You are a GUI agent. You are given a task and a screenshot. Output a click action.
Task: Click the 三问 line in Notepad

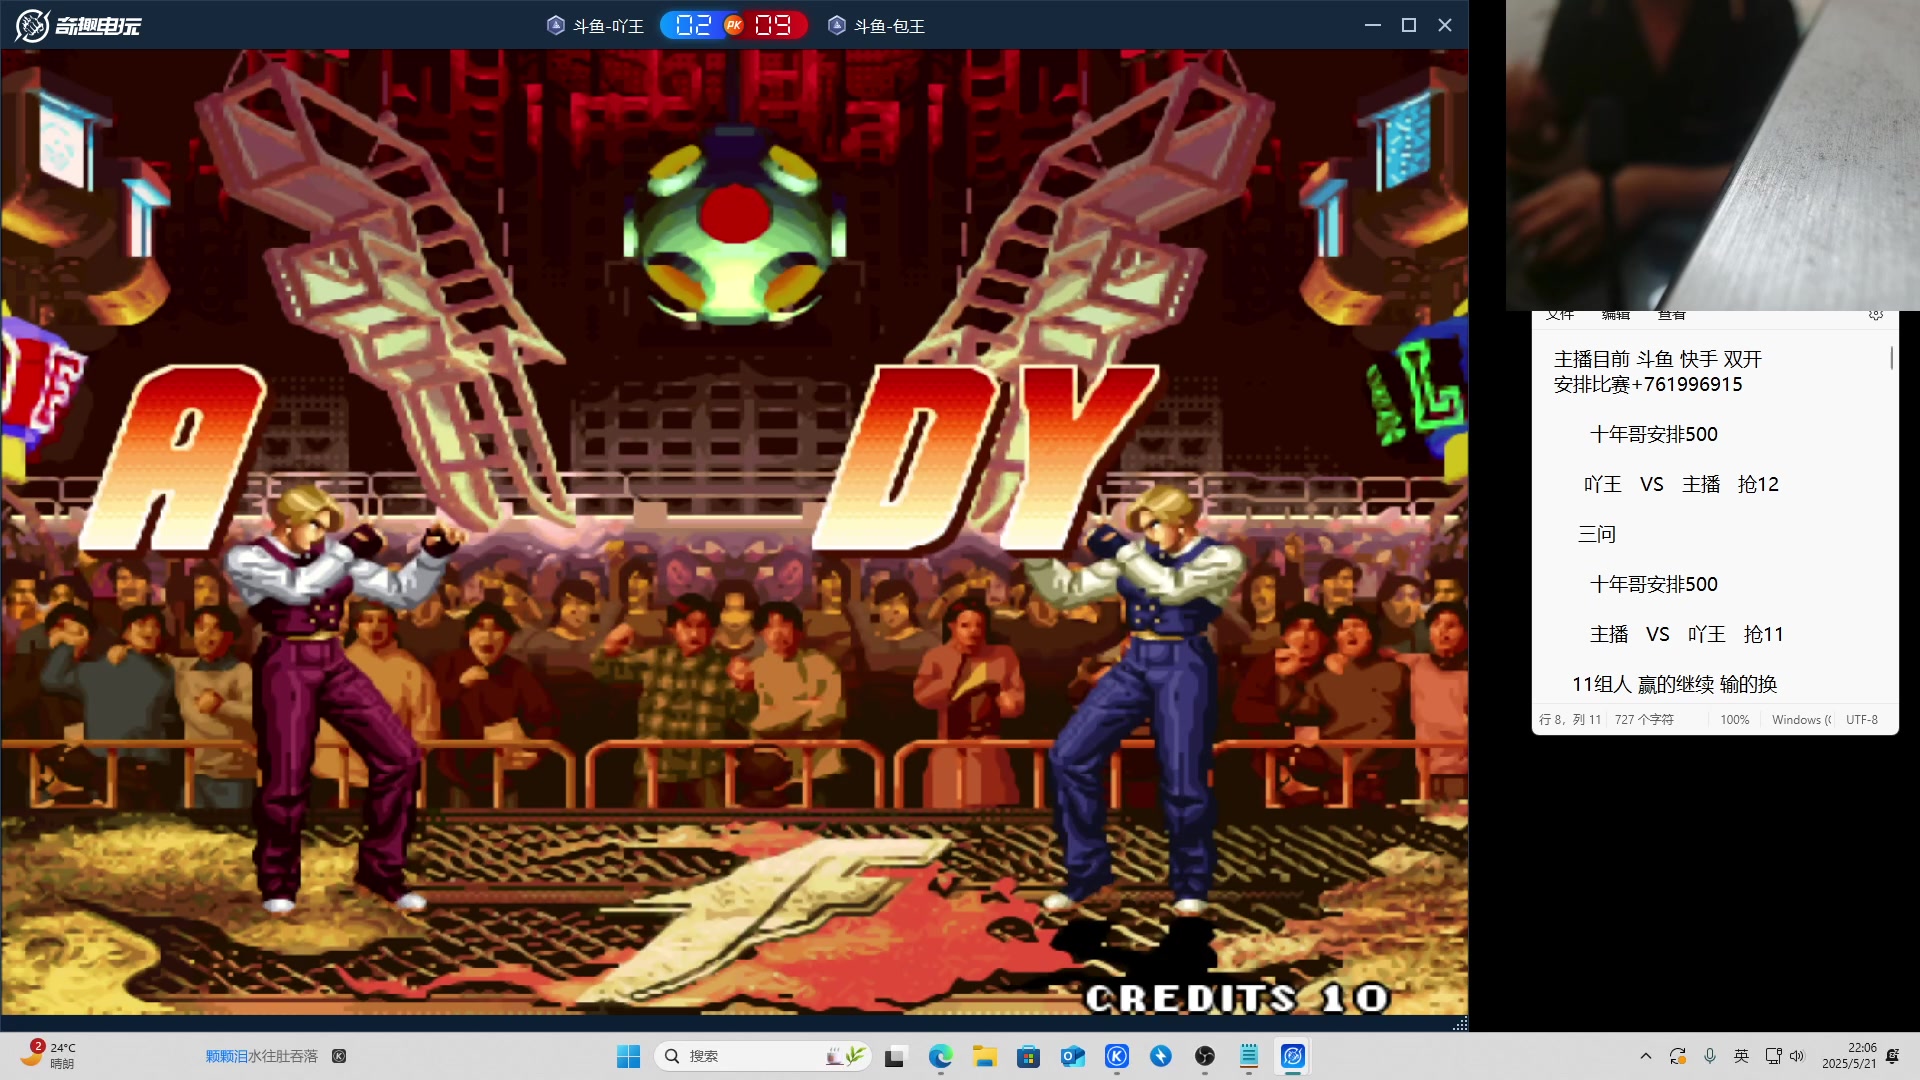point(1596,534)
